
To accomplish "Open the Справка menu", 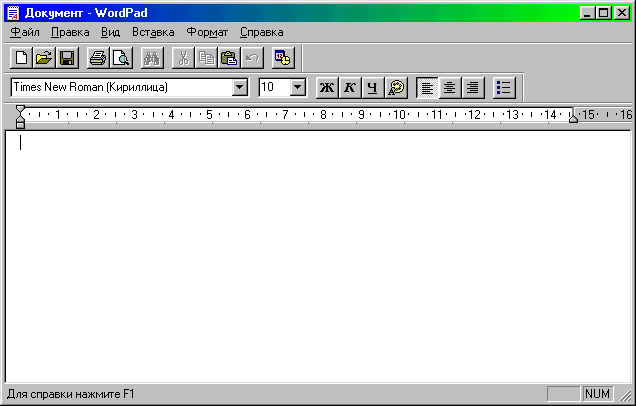I will pos(262,32).
